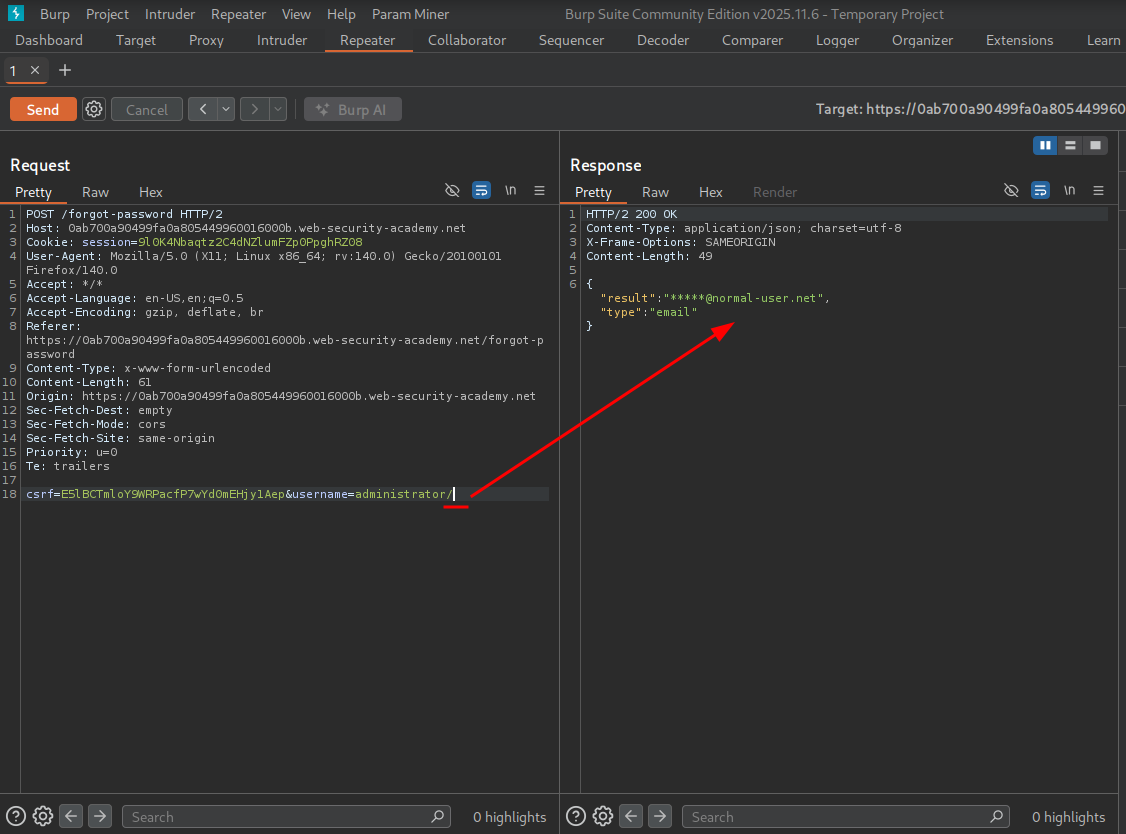The width and height of the screenshot is (1126, 834).
Task: Switch Response view to Raw
Action: tap(655, 192)
